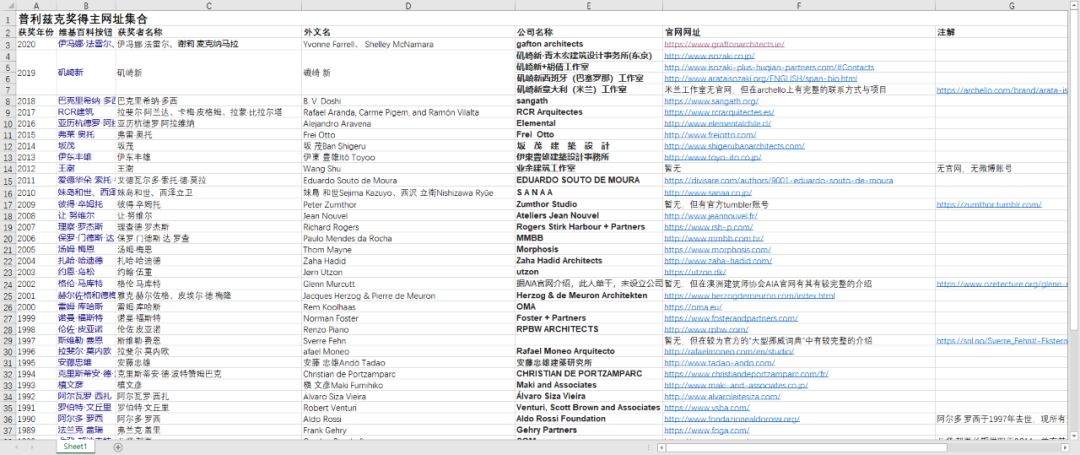The height and width of the screenshot is (455, 1080).
Task: Select header cell 公司名称
Action: pyautogui.click(x=534, y=32)
